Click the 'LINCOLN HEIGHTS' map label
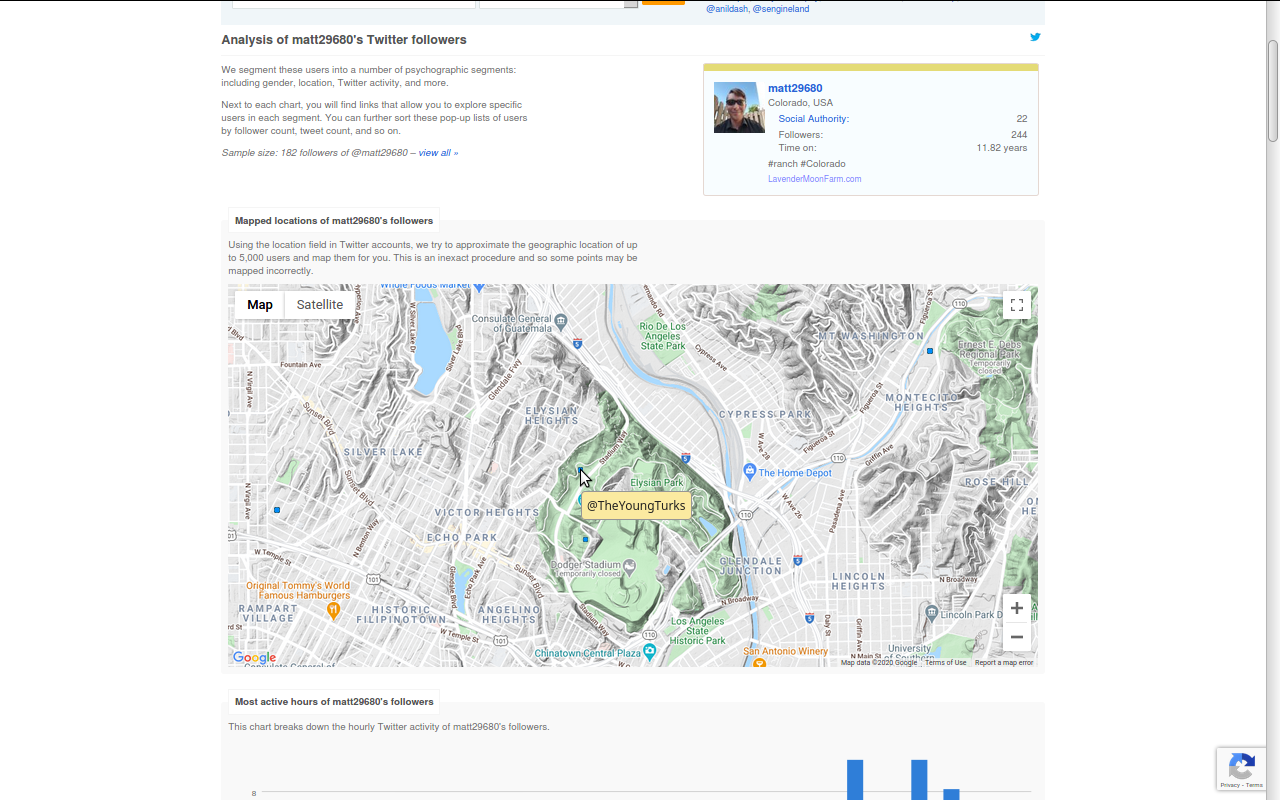 point(859,581)
